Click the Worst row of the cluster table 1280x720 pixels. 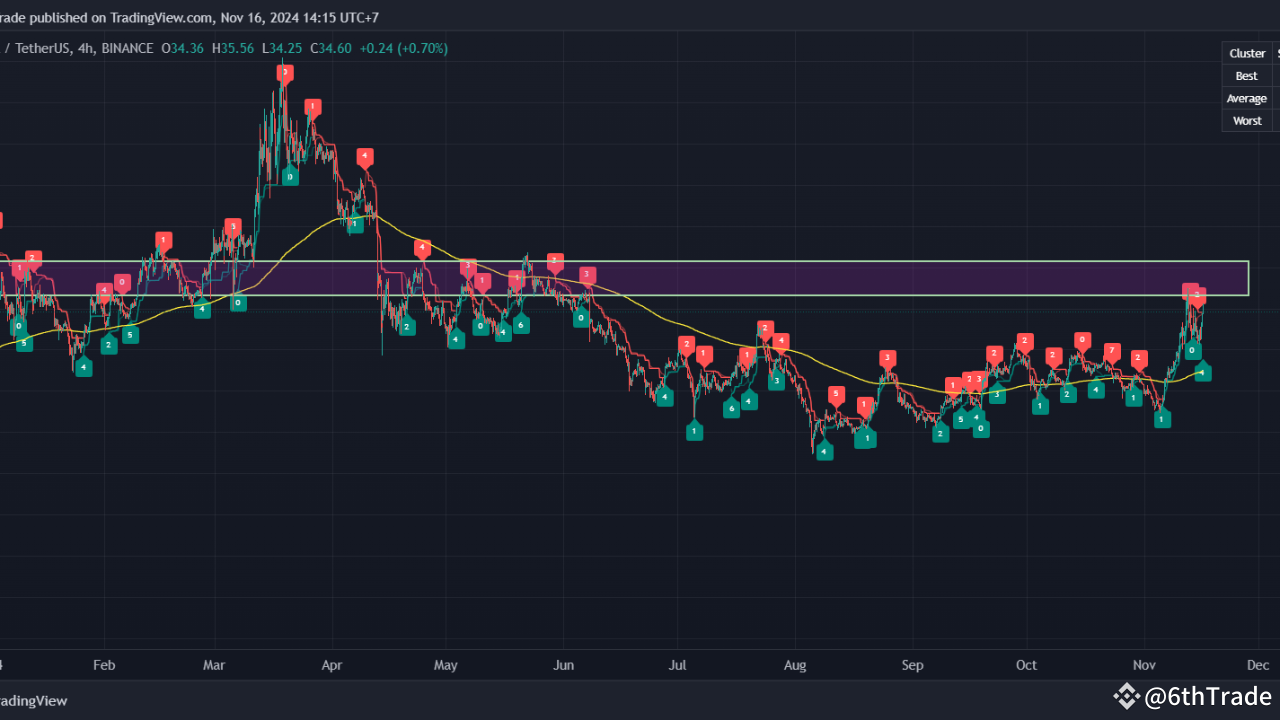1247,120
